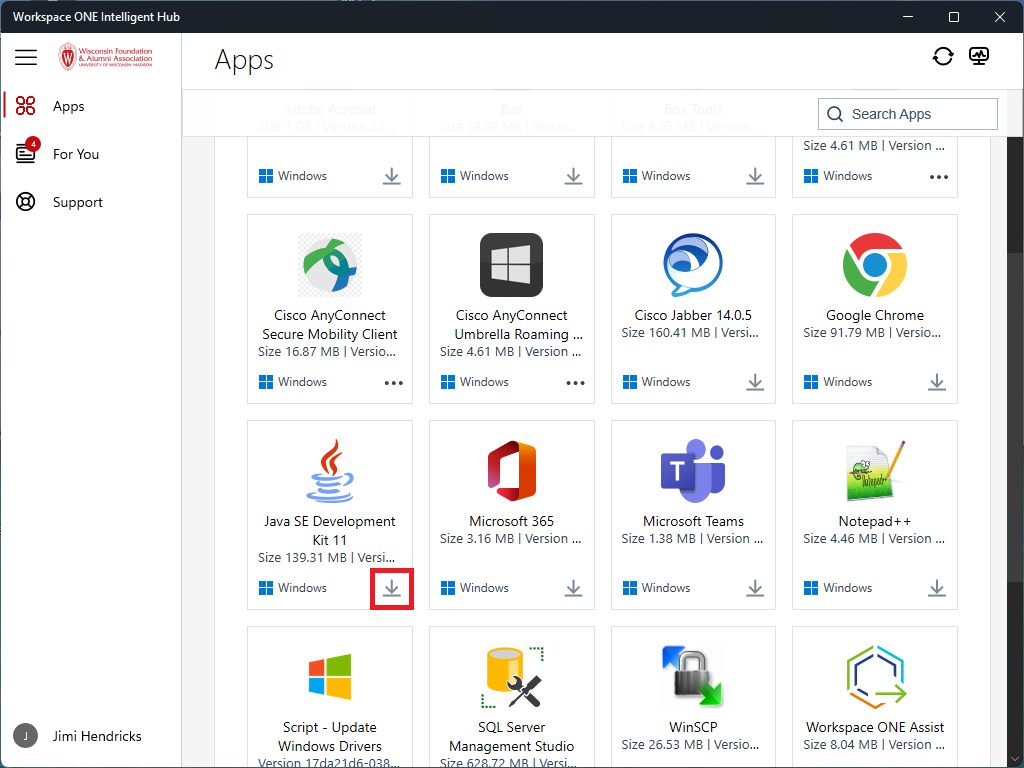
Task: Open the Microsoft Teams app icon
Action: tap(693, 471)
